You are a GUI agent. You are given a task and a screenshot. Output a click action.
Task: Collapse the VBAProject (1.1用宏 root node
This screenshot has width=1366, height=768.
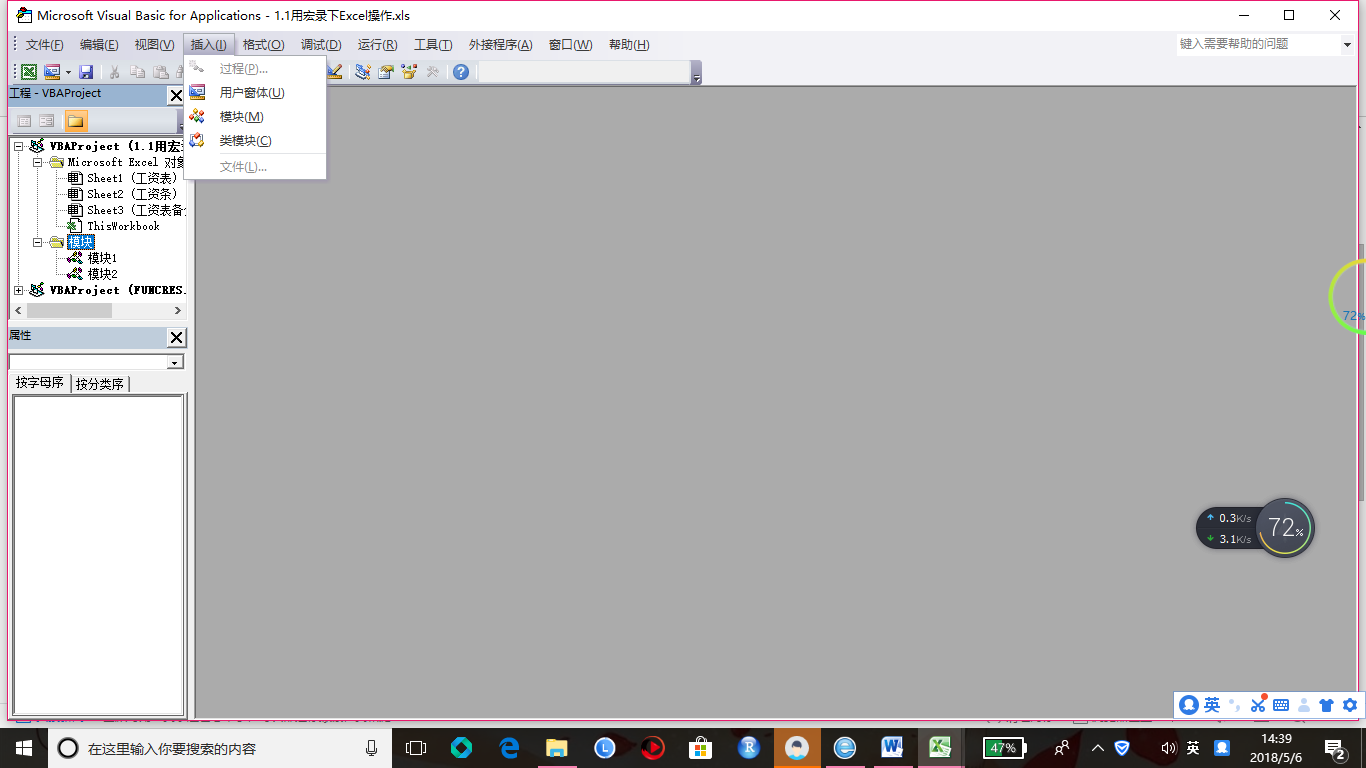19,146
